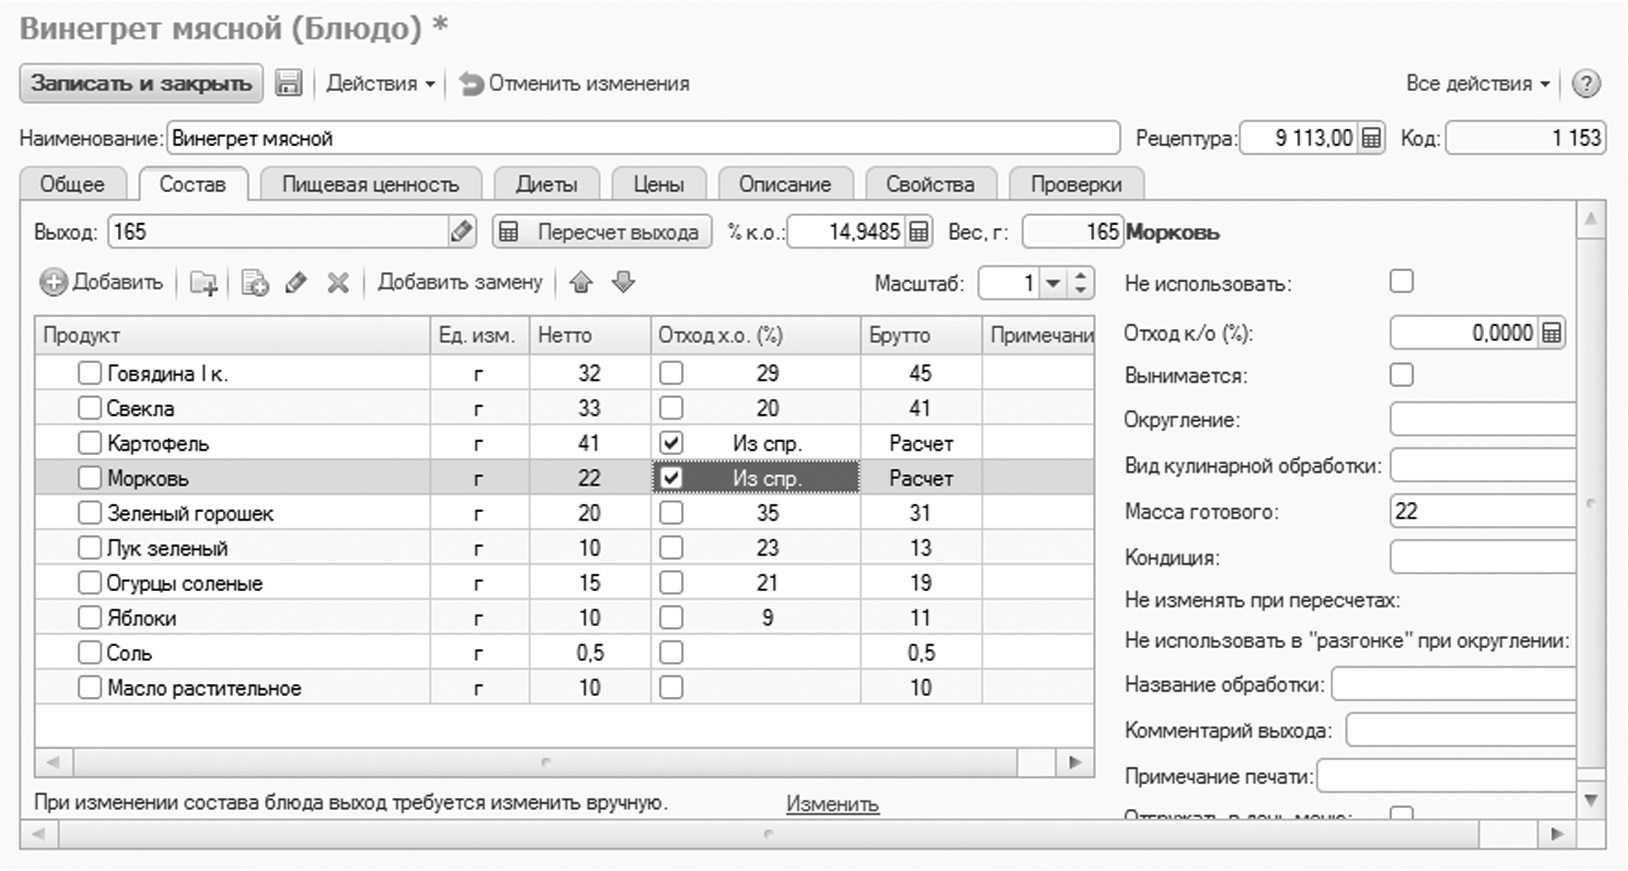Click the pencil icon in Выход field
1628x871 pixels.
461,232
